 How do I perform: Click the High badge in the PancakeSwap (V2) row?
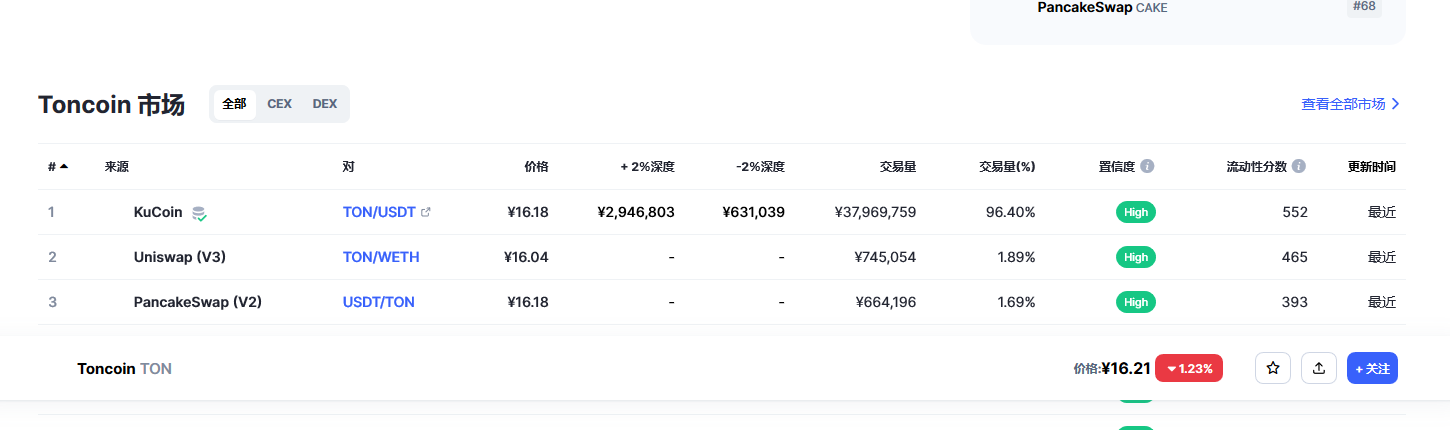pyautogui.click(x=1136, y=302)
